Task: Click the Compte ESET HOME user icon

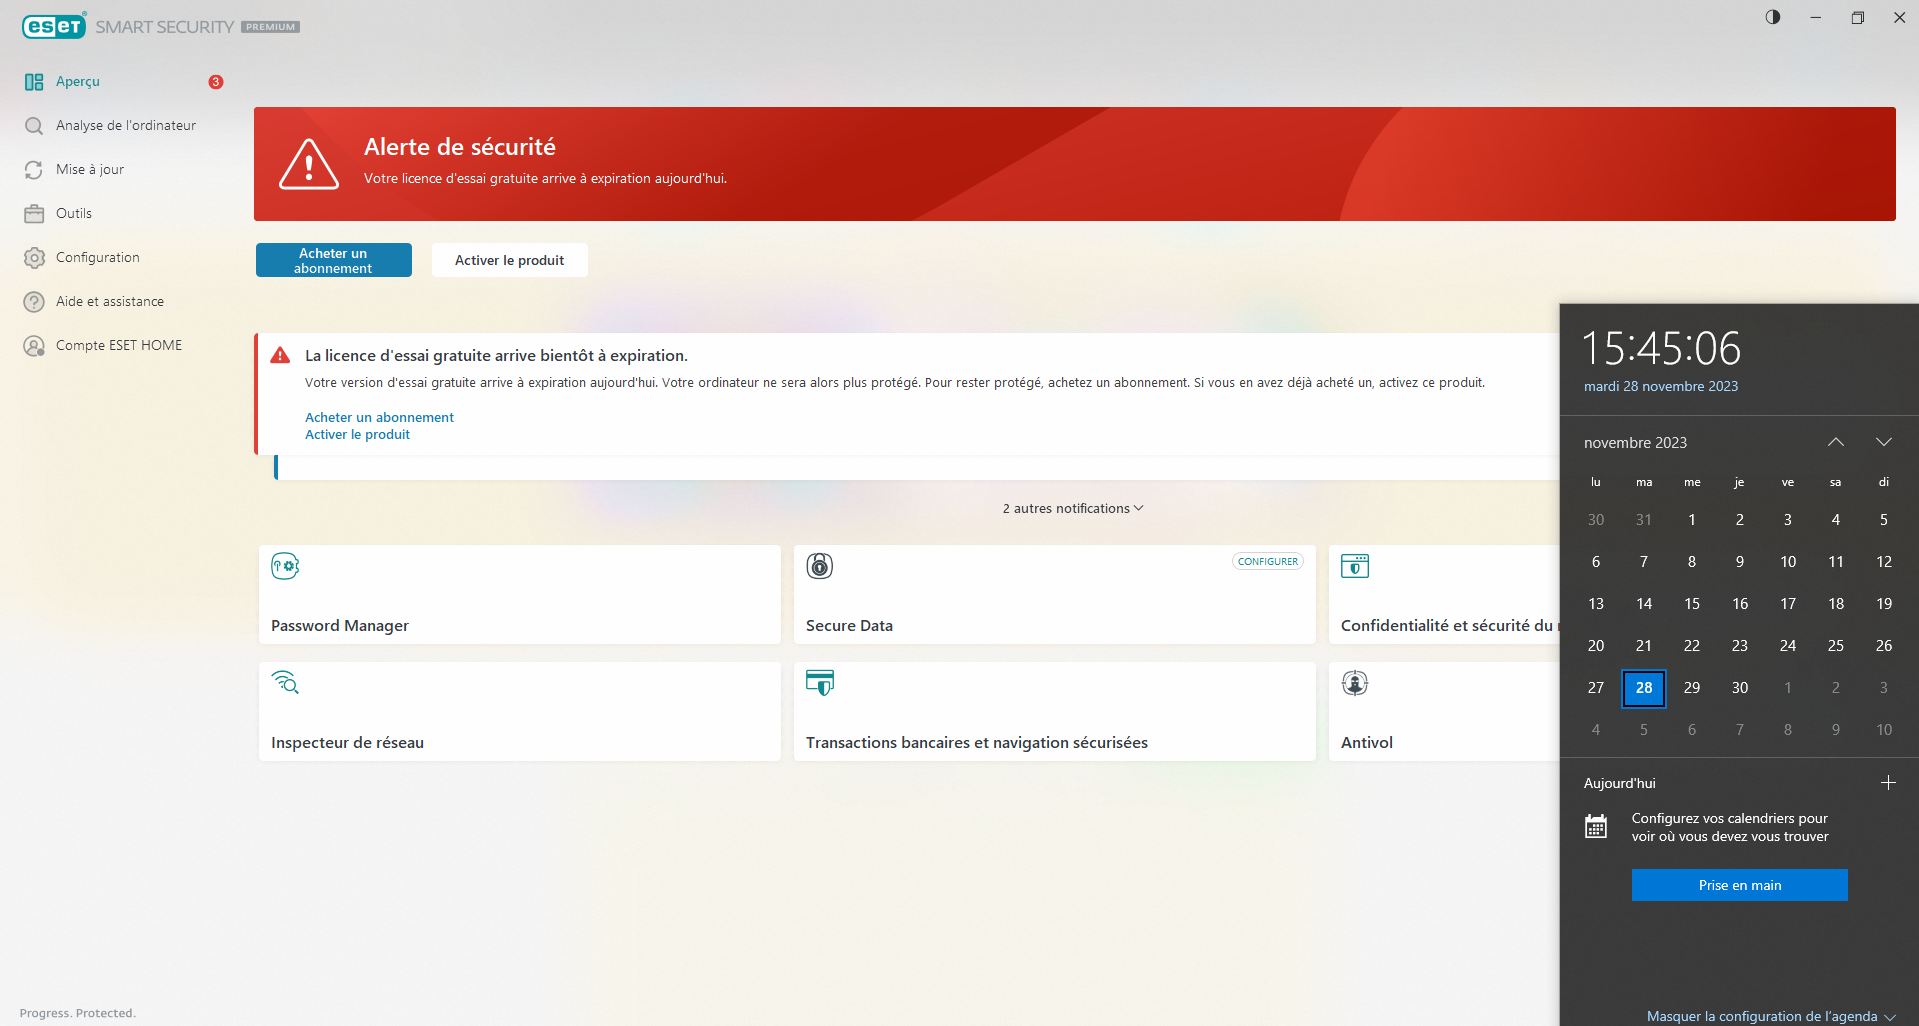Action: [x=34, y=346]
